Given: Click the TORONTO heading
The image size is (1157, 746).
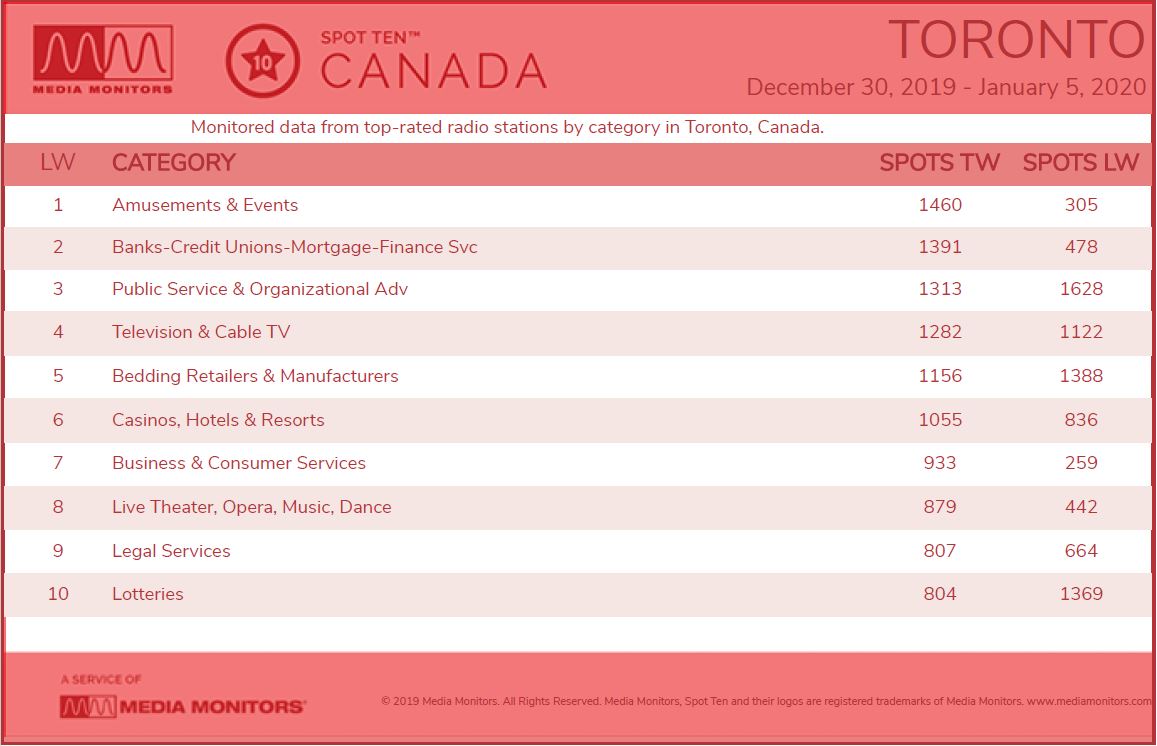Looking at the screenshot, I should pyautogui.click(x=1017, y=39).
